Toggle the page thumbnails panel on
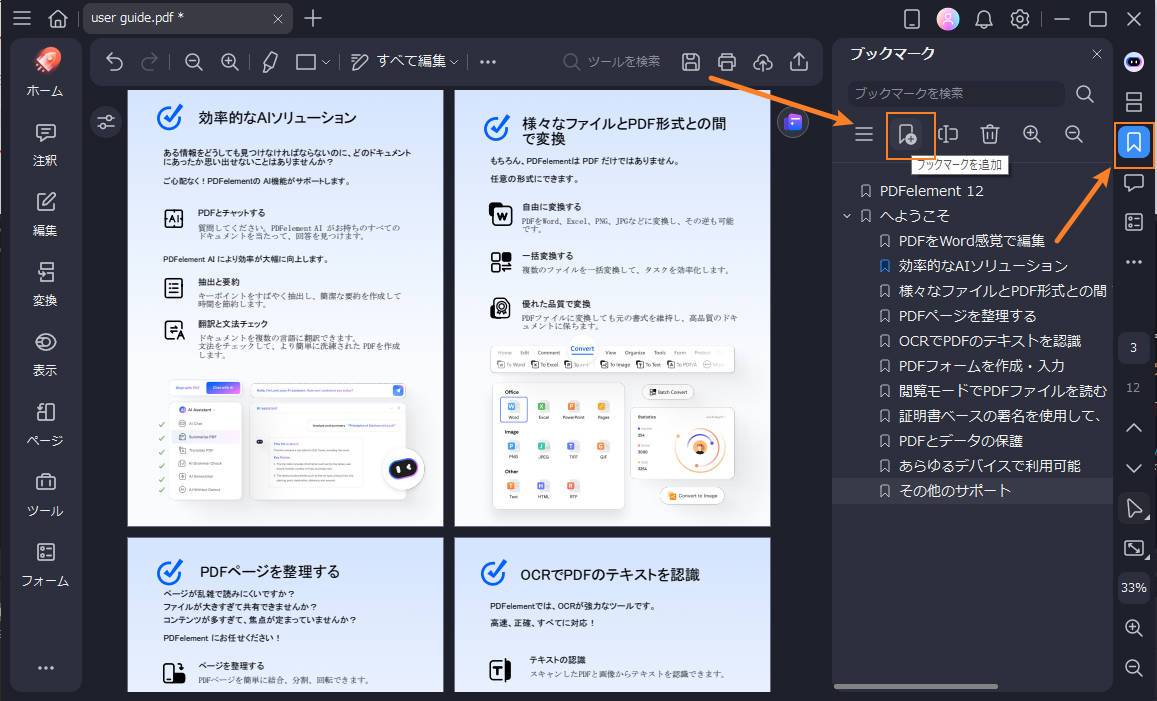 click(1133, 101)
